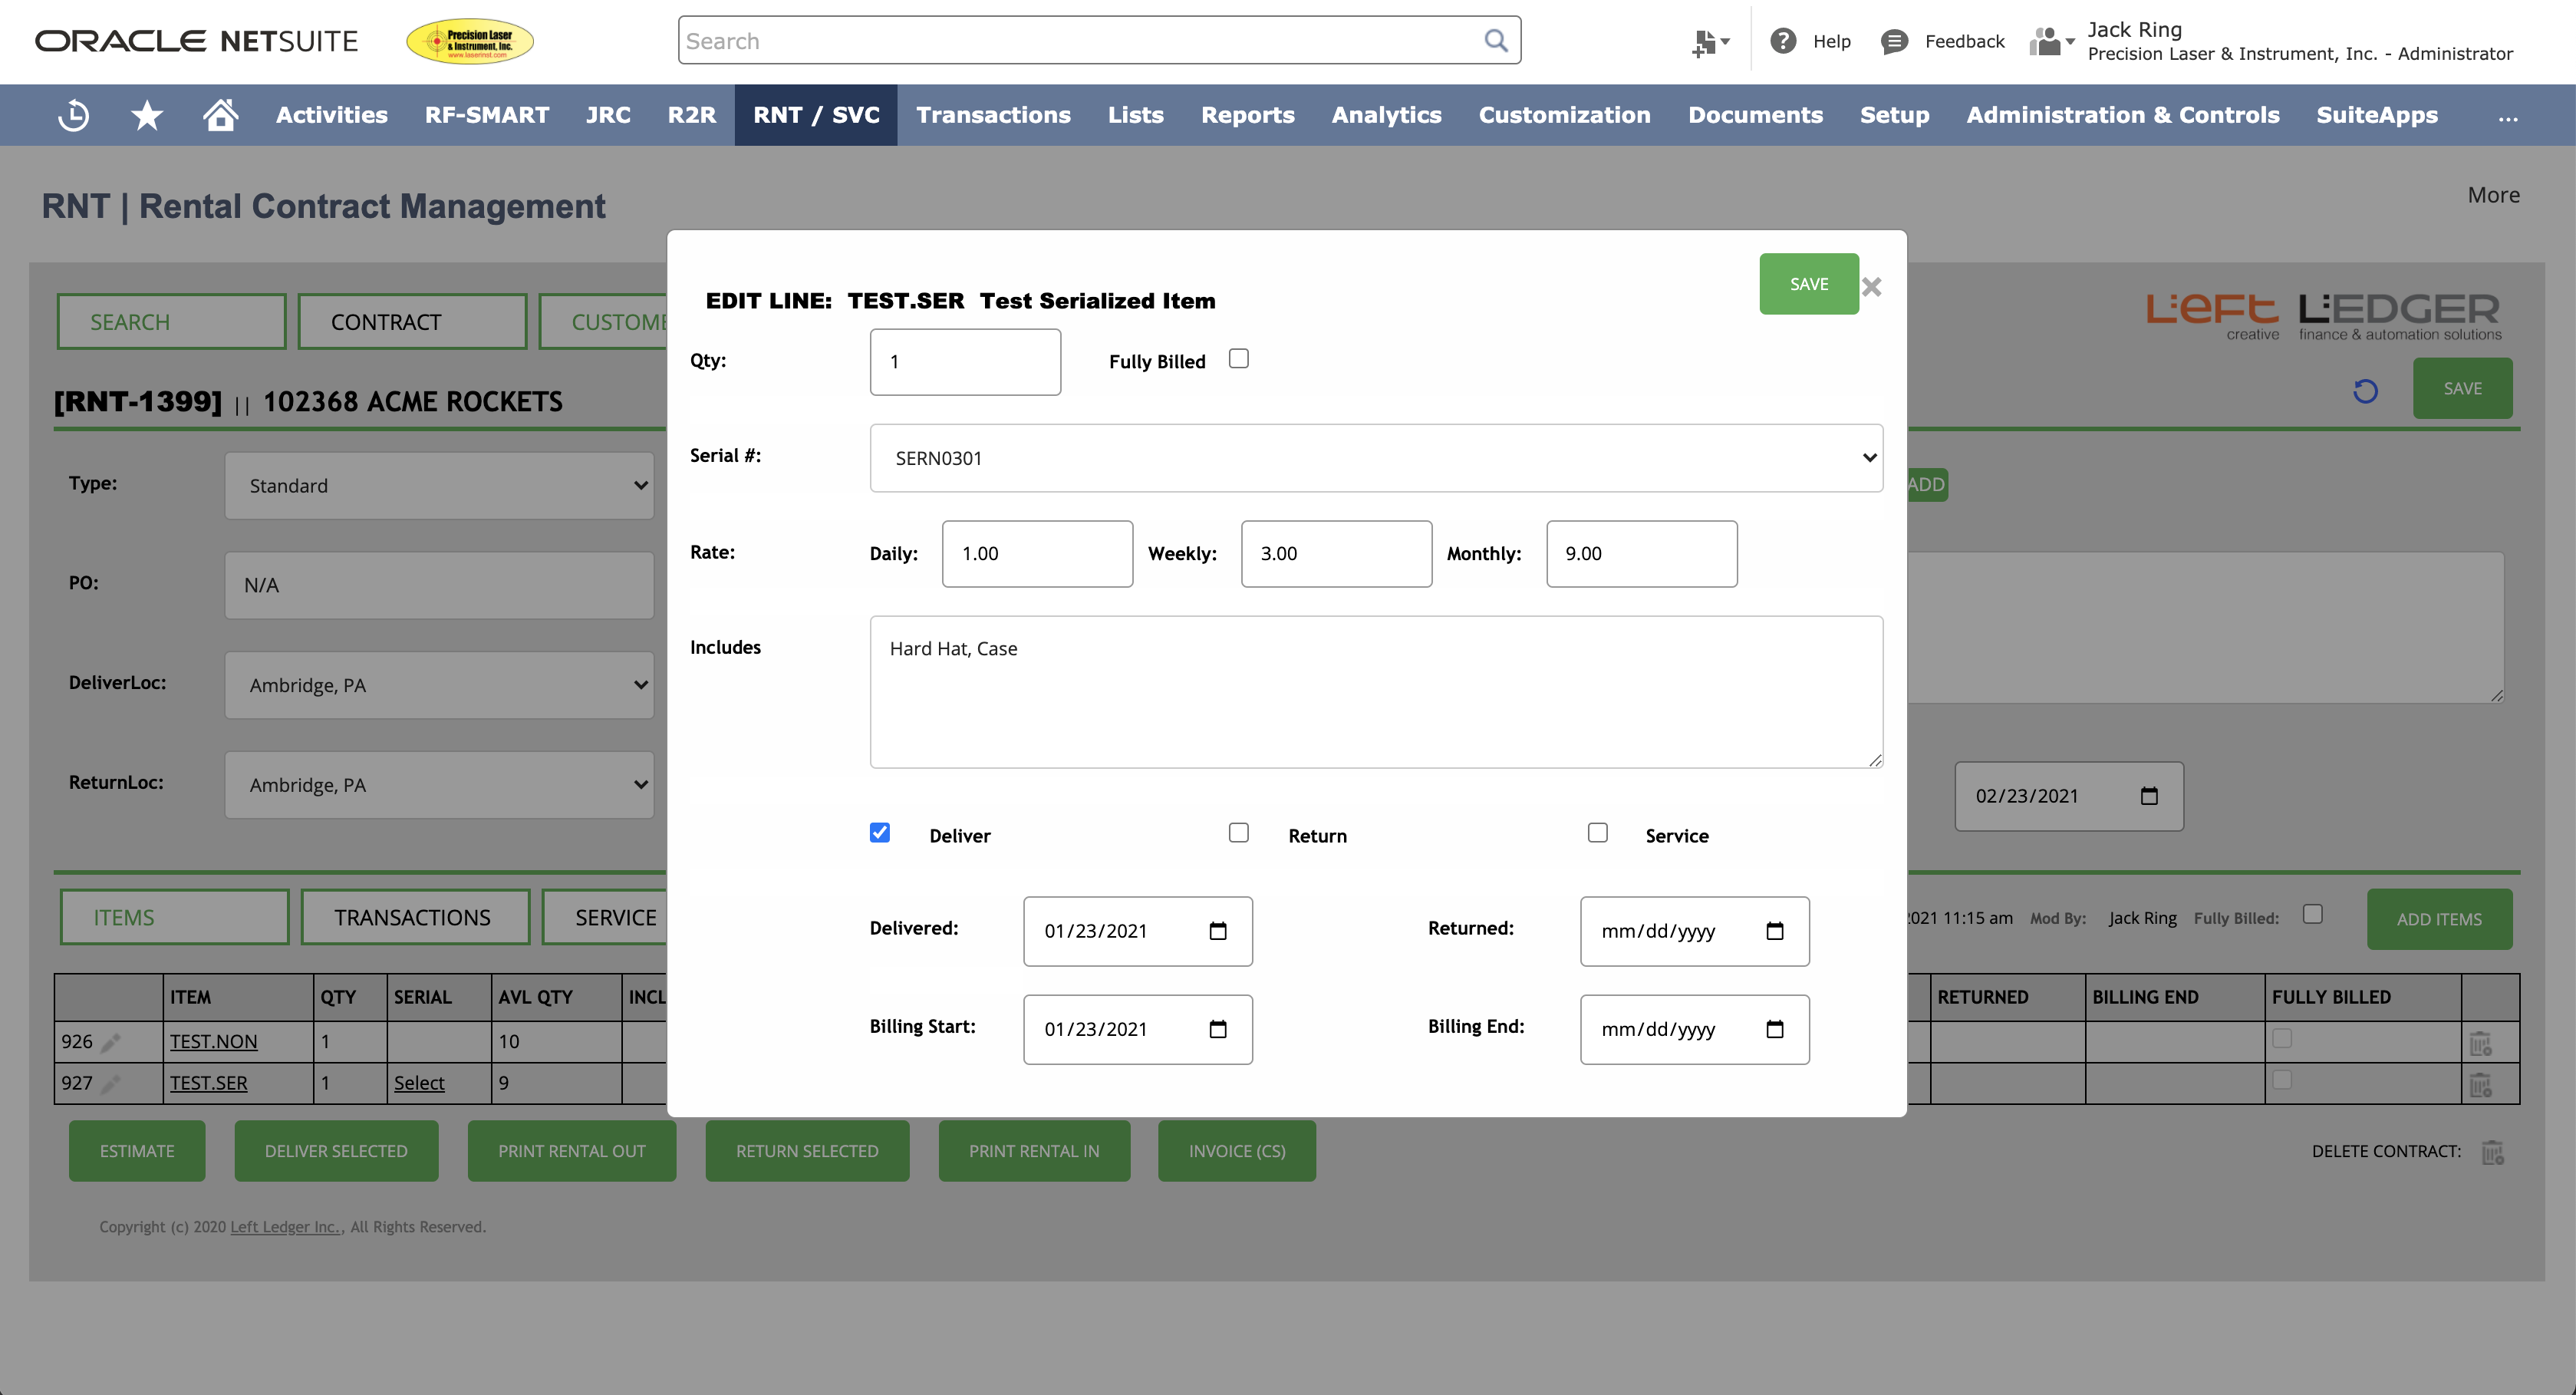The width and height of the screenshot is (2576, 1395).
Task: Check the Fully Billed checkbox in dialog
Action: tap(1238, 359)
